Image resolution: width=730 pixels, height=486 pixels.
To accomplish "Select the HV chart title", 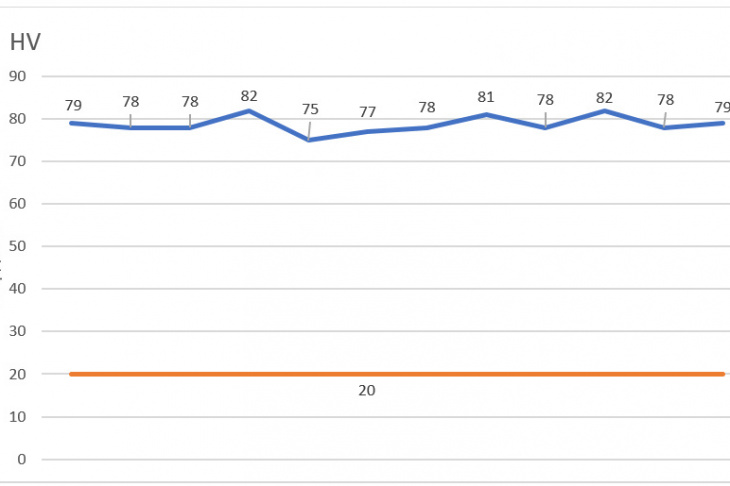I will (25, 42).
